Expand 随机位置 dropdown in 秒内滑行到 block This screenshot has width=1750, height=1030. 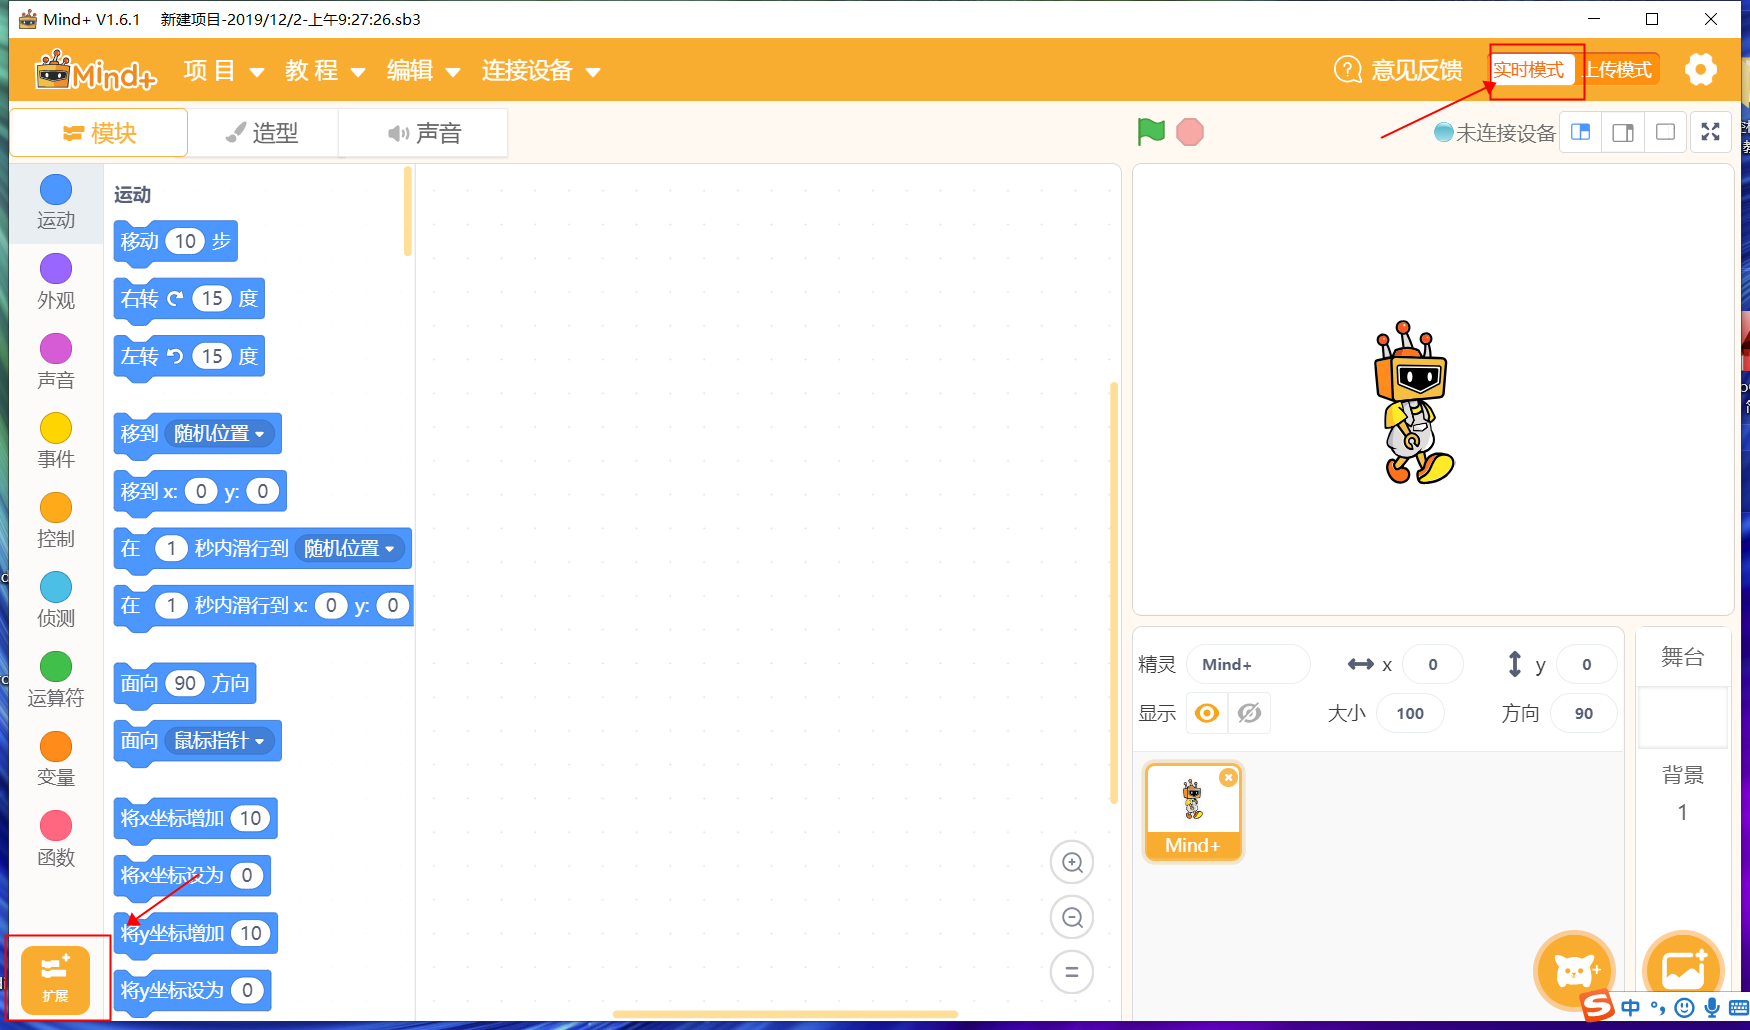[349, 549]
